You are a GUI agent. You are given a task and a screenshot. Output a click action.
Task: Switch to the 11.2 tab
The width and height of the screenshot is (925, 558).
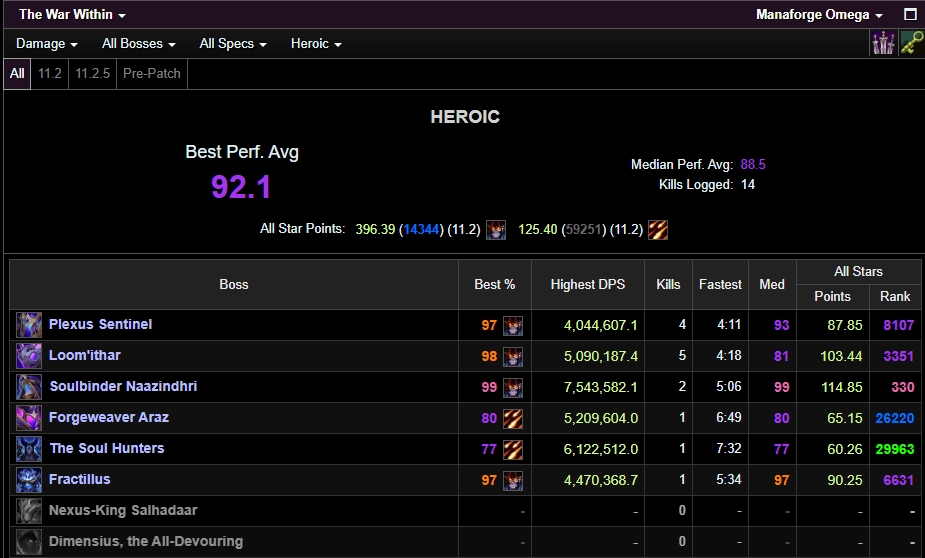point(50,74)
